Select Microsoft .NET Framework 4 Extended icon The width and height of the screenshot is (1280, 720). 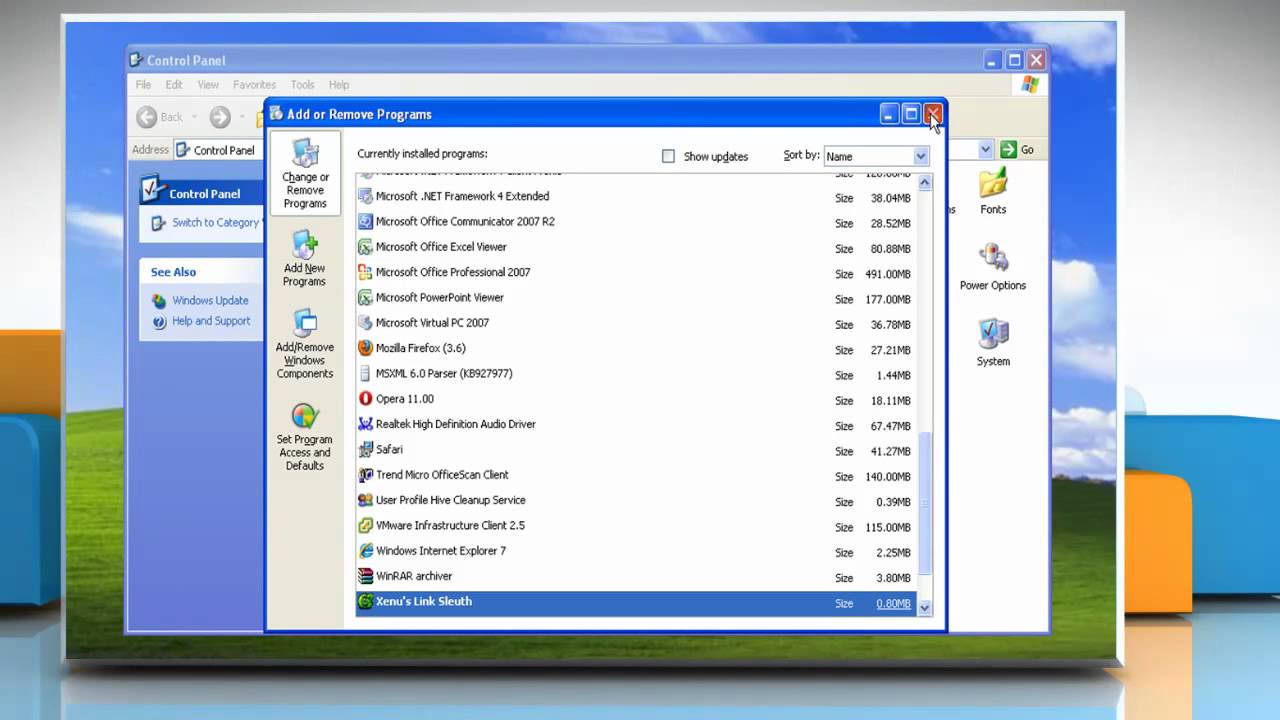coord(365,197)
